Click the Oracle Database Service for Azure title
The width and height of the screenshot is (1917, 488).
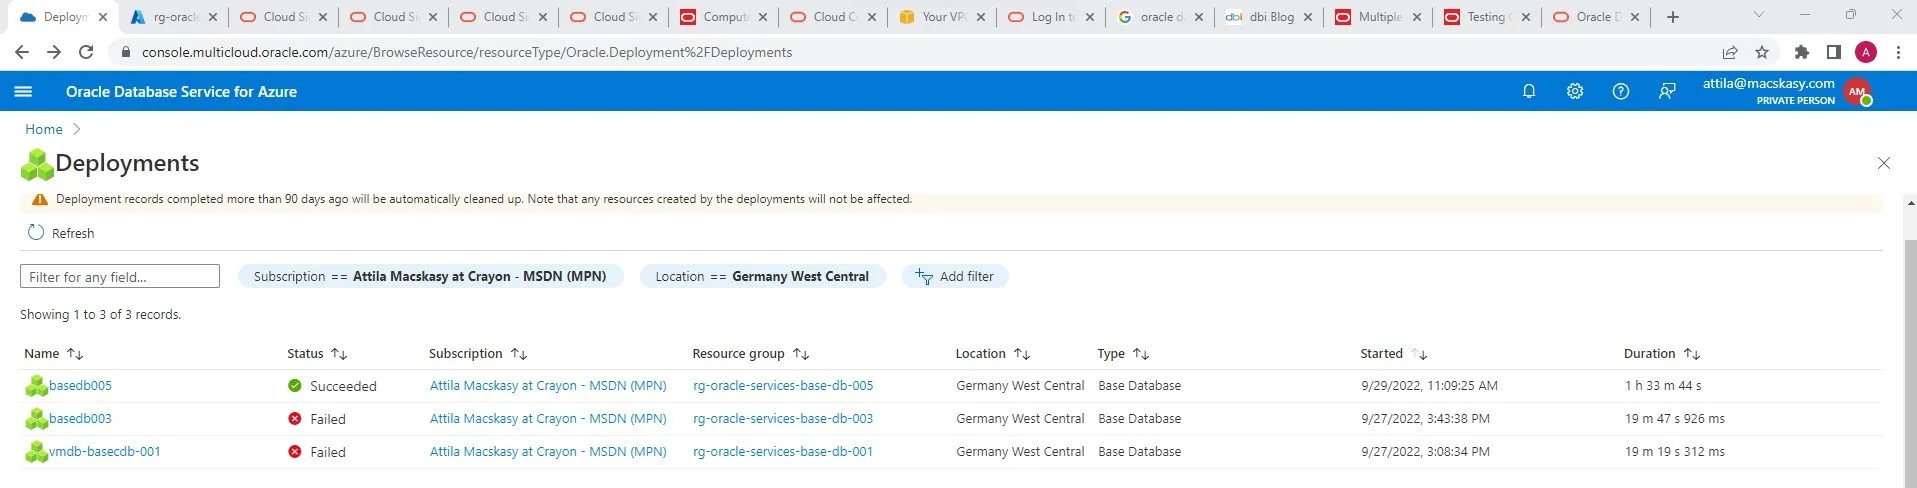click(181, 91)
